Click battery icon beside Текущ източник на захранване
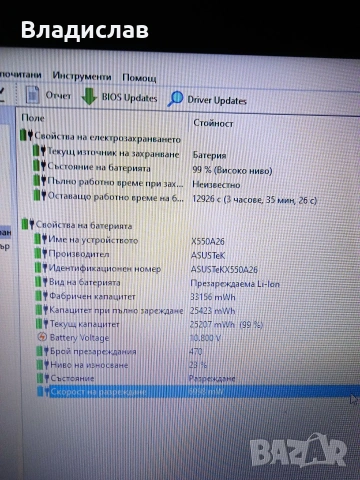The height and width of the screenshot is (480, 360). tap(39, 151)
